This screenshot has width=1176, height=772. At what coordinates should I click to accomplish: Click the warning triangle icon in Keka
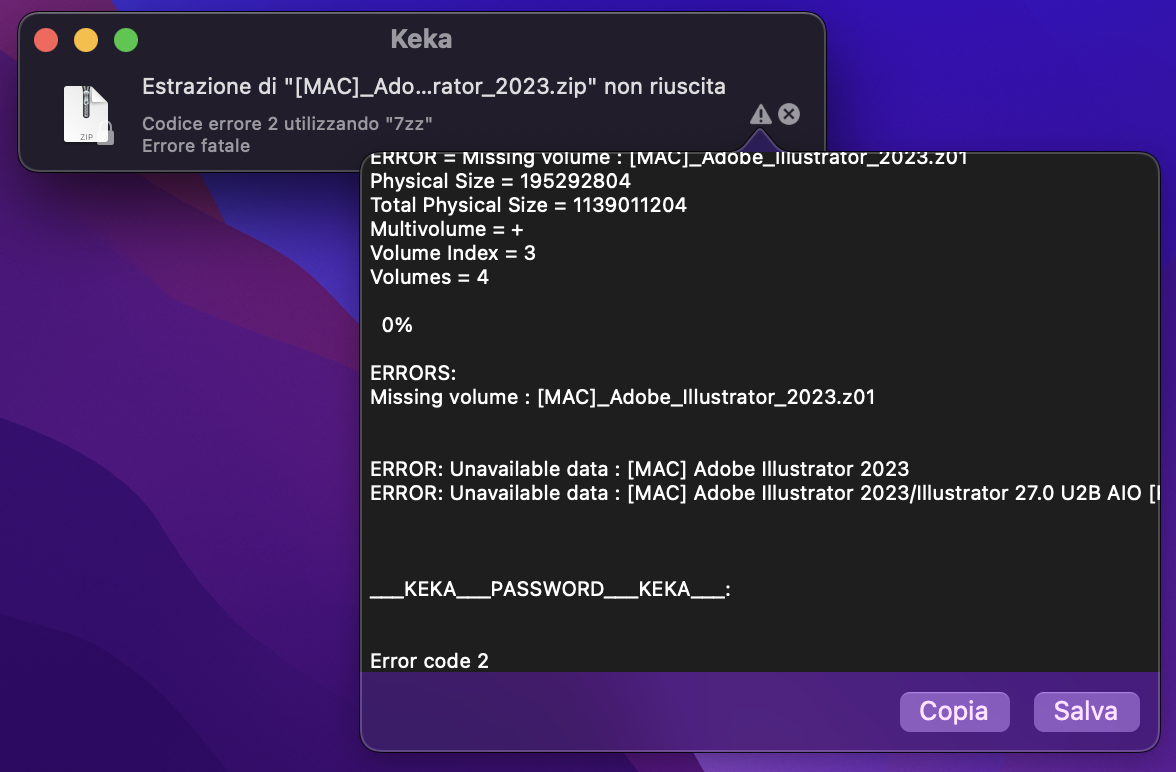(760, 114)
